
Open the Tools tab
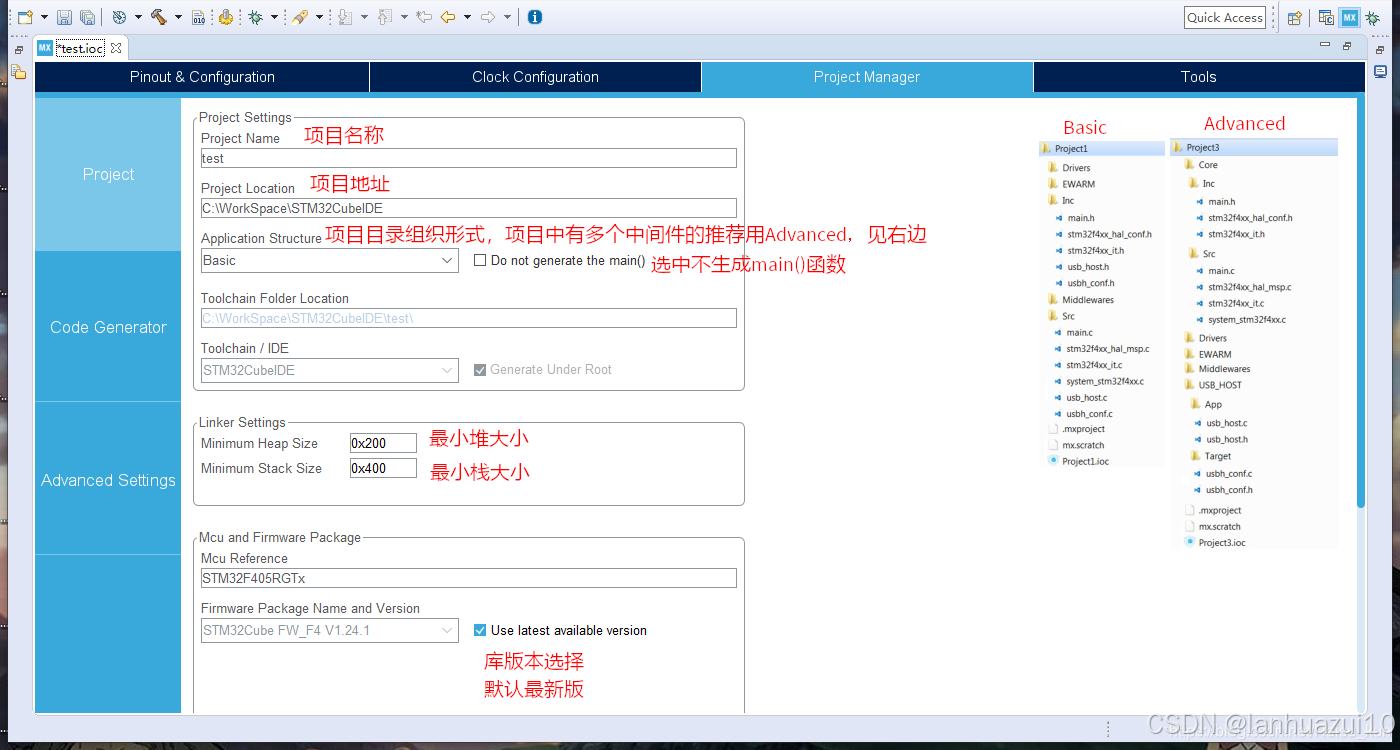[x=1199, y=77]
